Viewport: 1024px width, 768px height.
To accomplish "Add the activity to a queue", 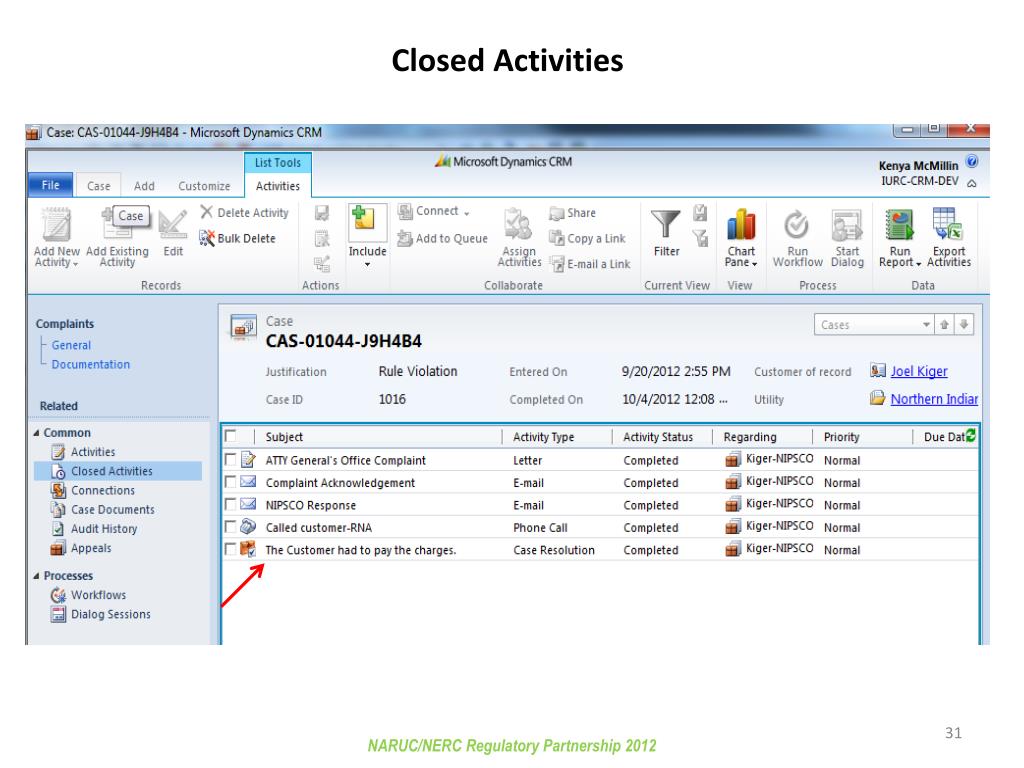I will [443, 238].
